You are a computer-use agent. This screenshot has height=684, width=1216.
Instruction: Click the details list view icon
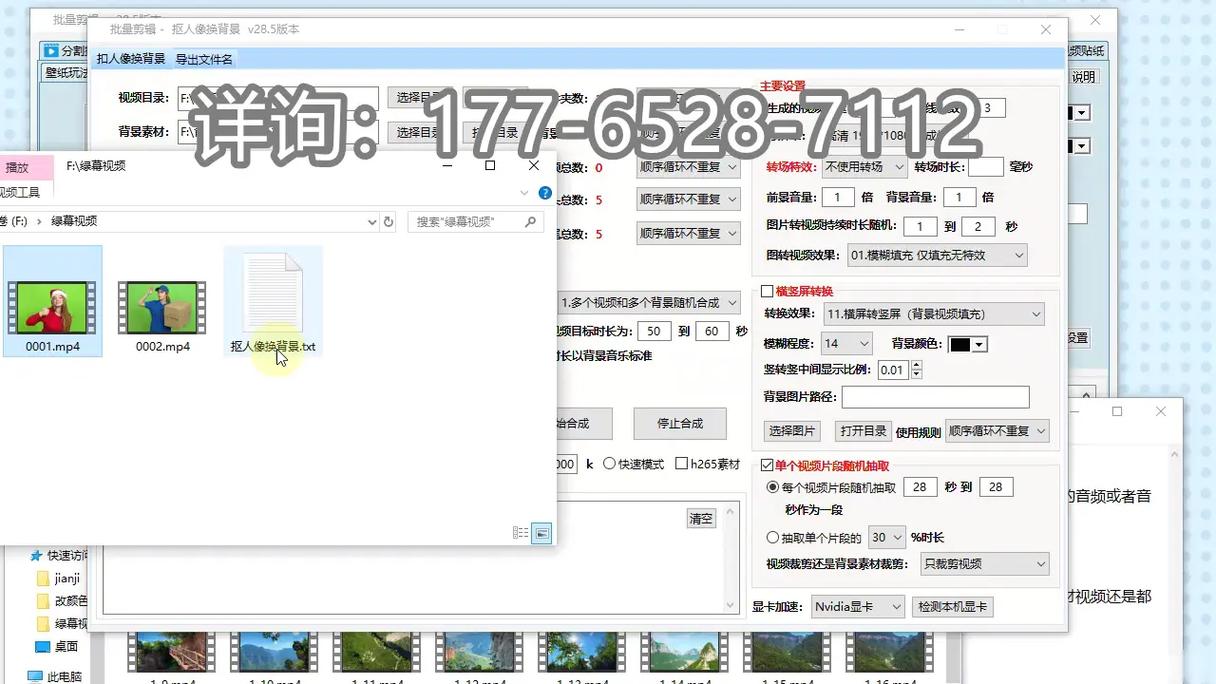click(x=520, y=532)
